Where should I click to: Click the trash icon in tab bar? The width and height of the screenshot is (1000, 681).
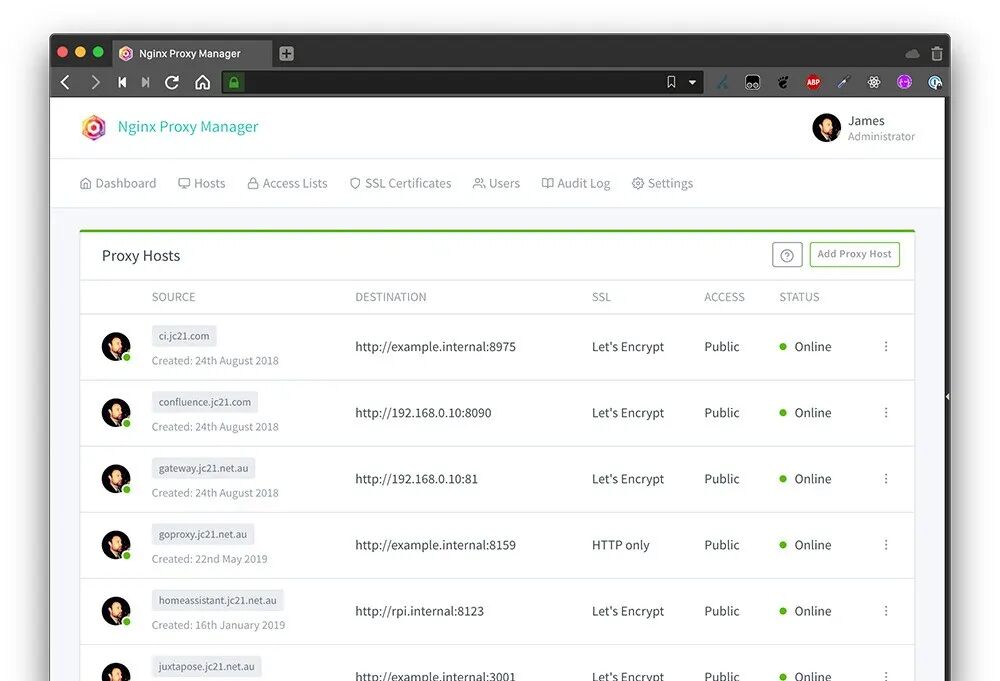936,54
